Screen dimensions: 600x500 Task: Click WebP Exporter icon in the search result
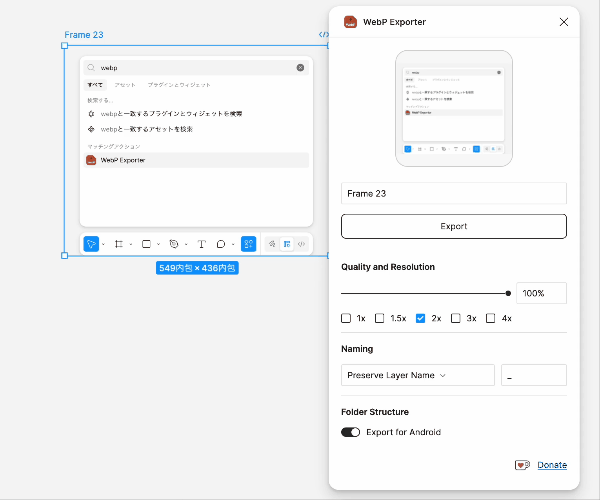tap(91, 160)
